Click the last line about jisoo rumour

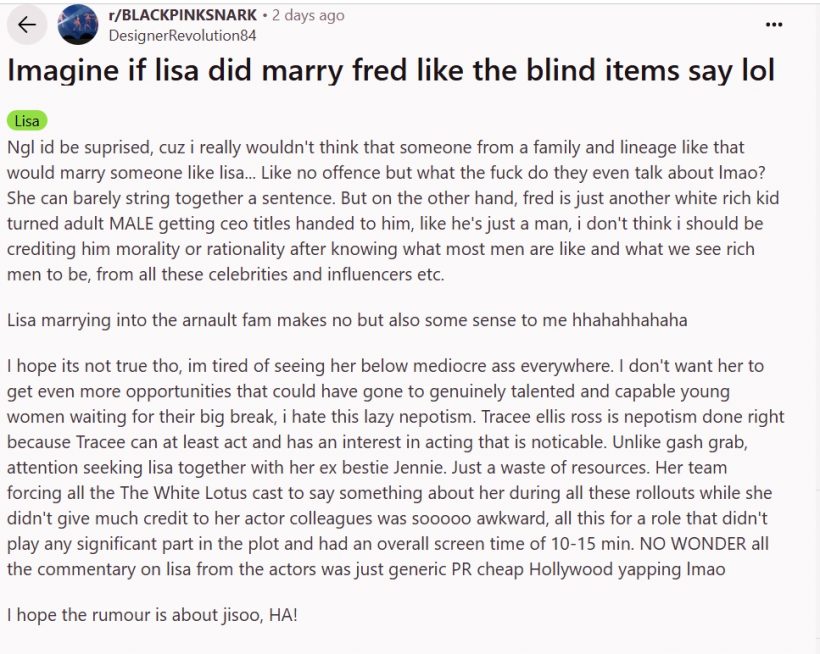pos(152,614)
